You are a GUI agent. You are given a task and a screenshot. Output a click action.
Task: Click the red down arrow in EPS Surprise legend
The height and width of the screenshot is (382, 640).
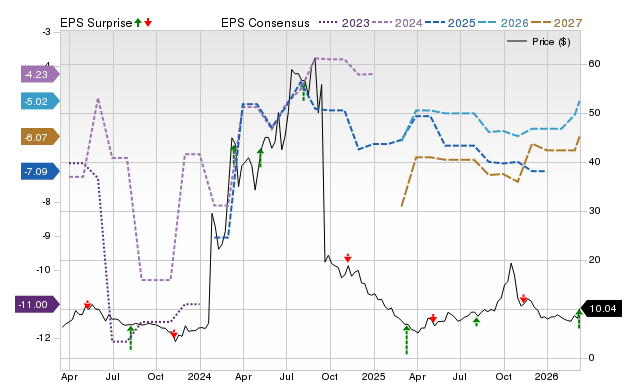148,22
